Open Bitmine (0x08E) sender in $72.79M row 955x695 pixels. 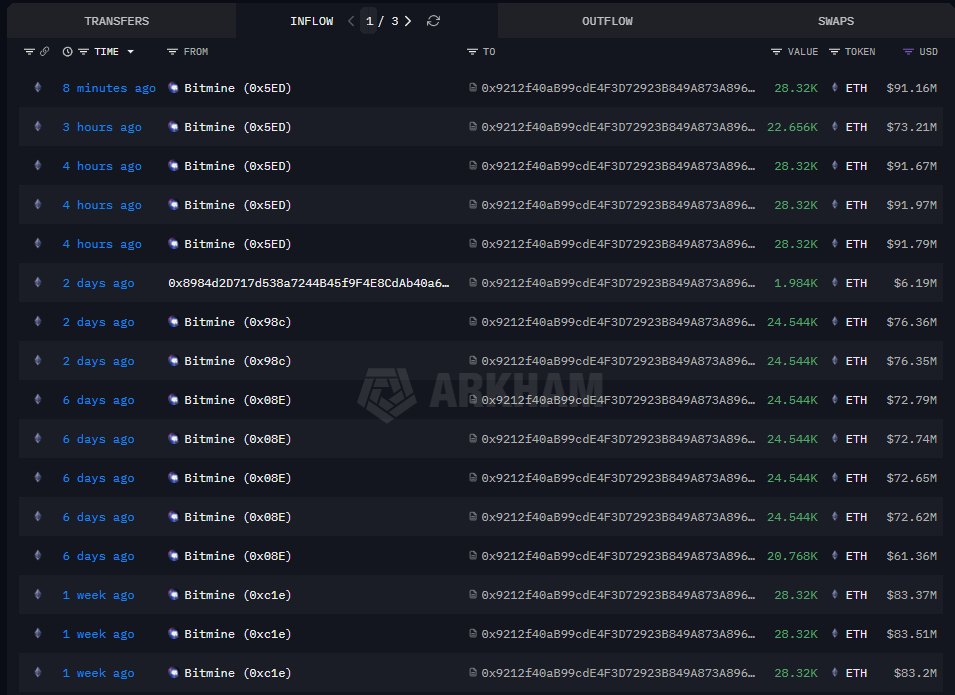pos(238,400)
